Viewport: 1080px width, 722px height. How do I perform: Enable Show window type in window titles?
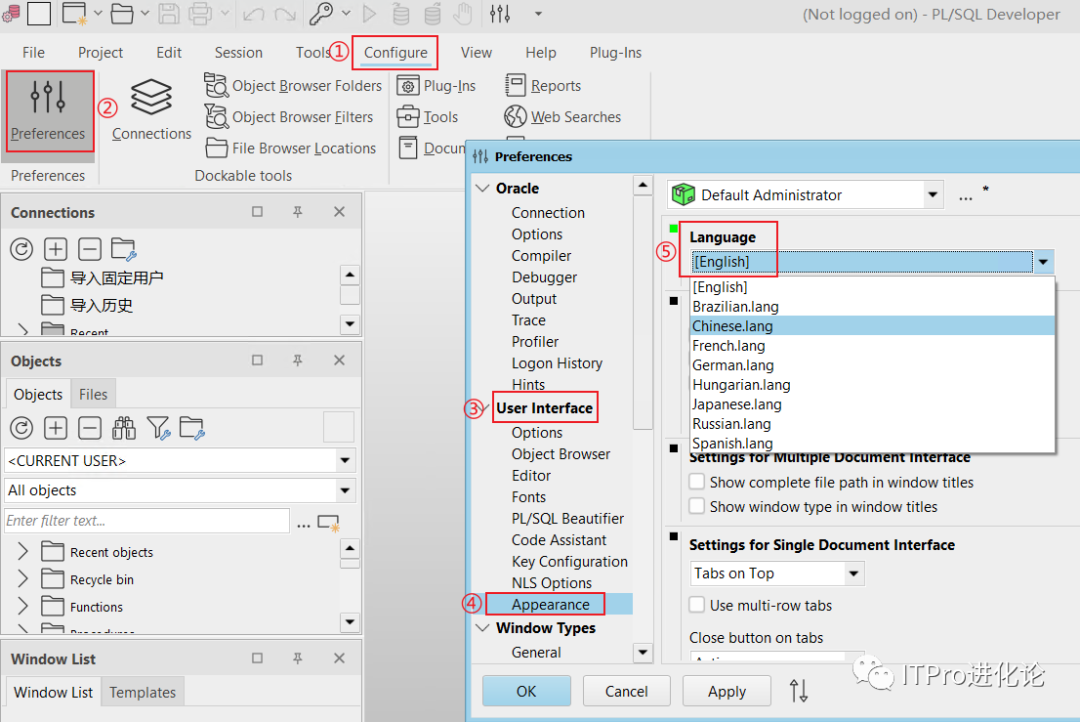pos(697,506)
